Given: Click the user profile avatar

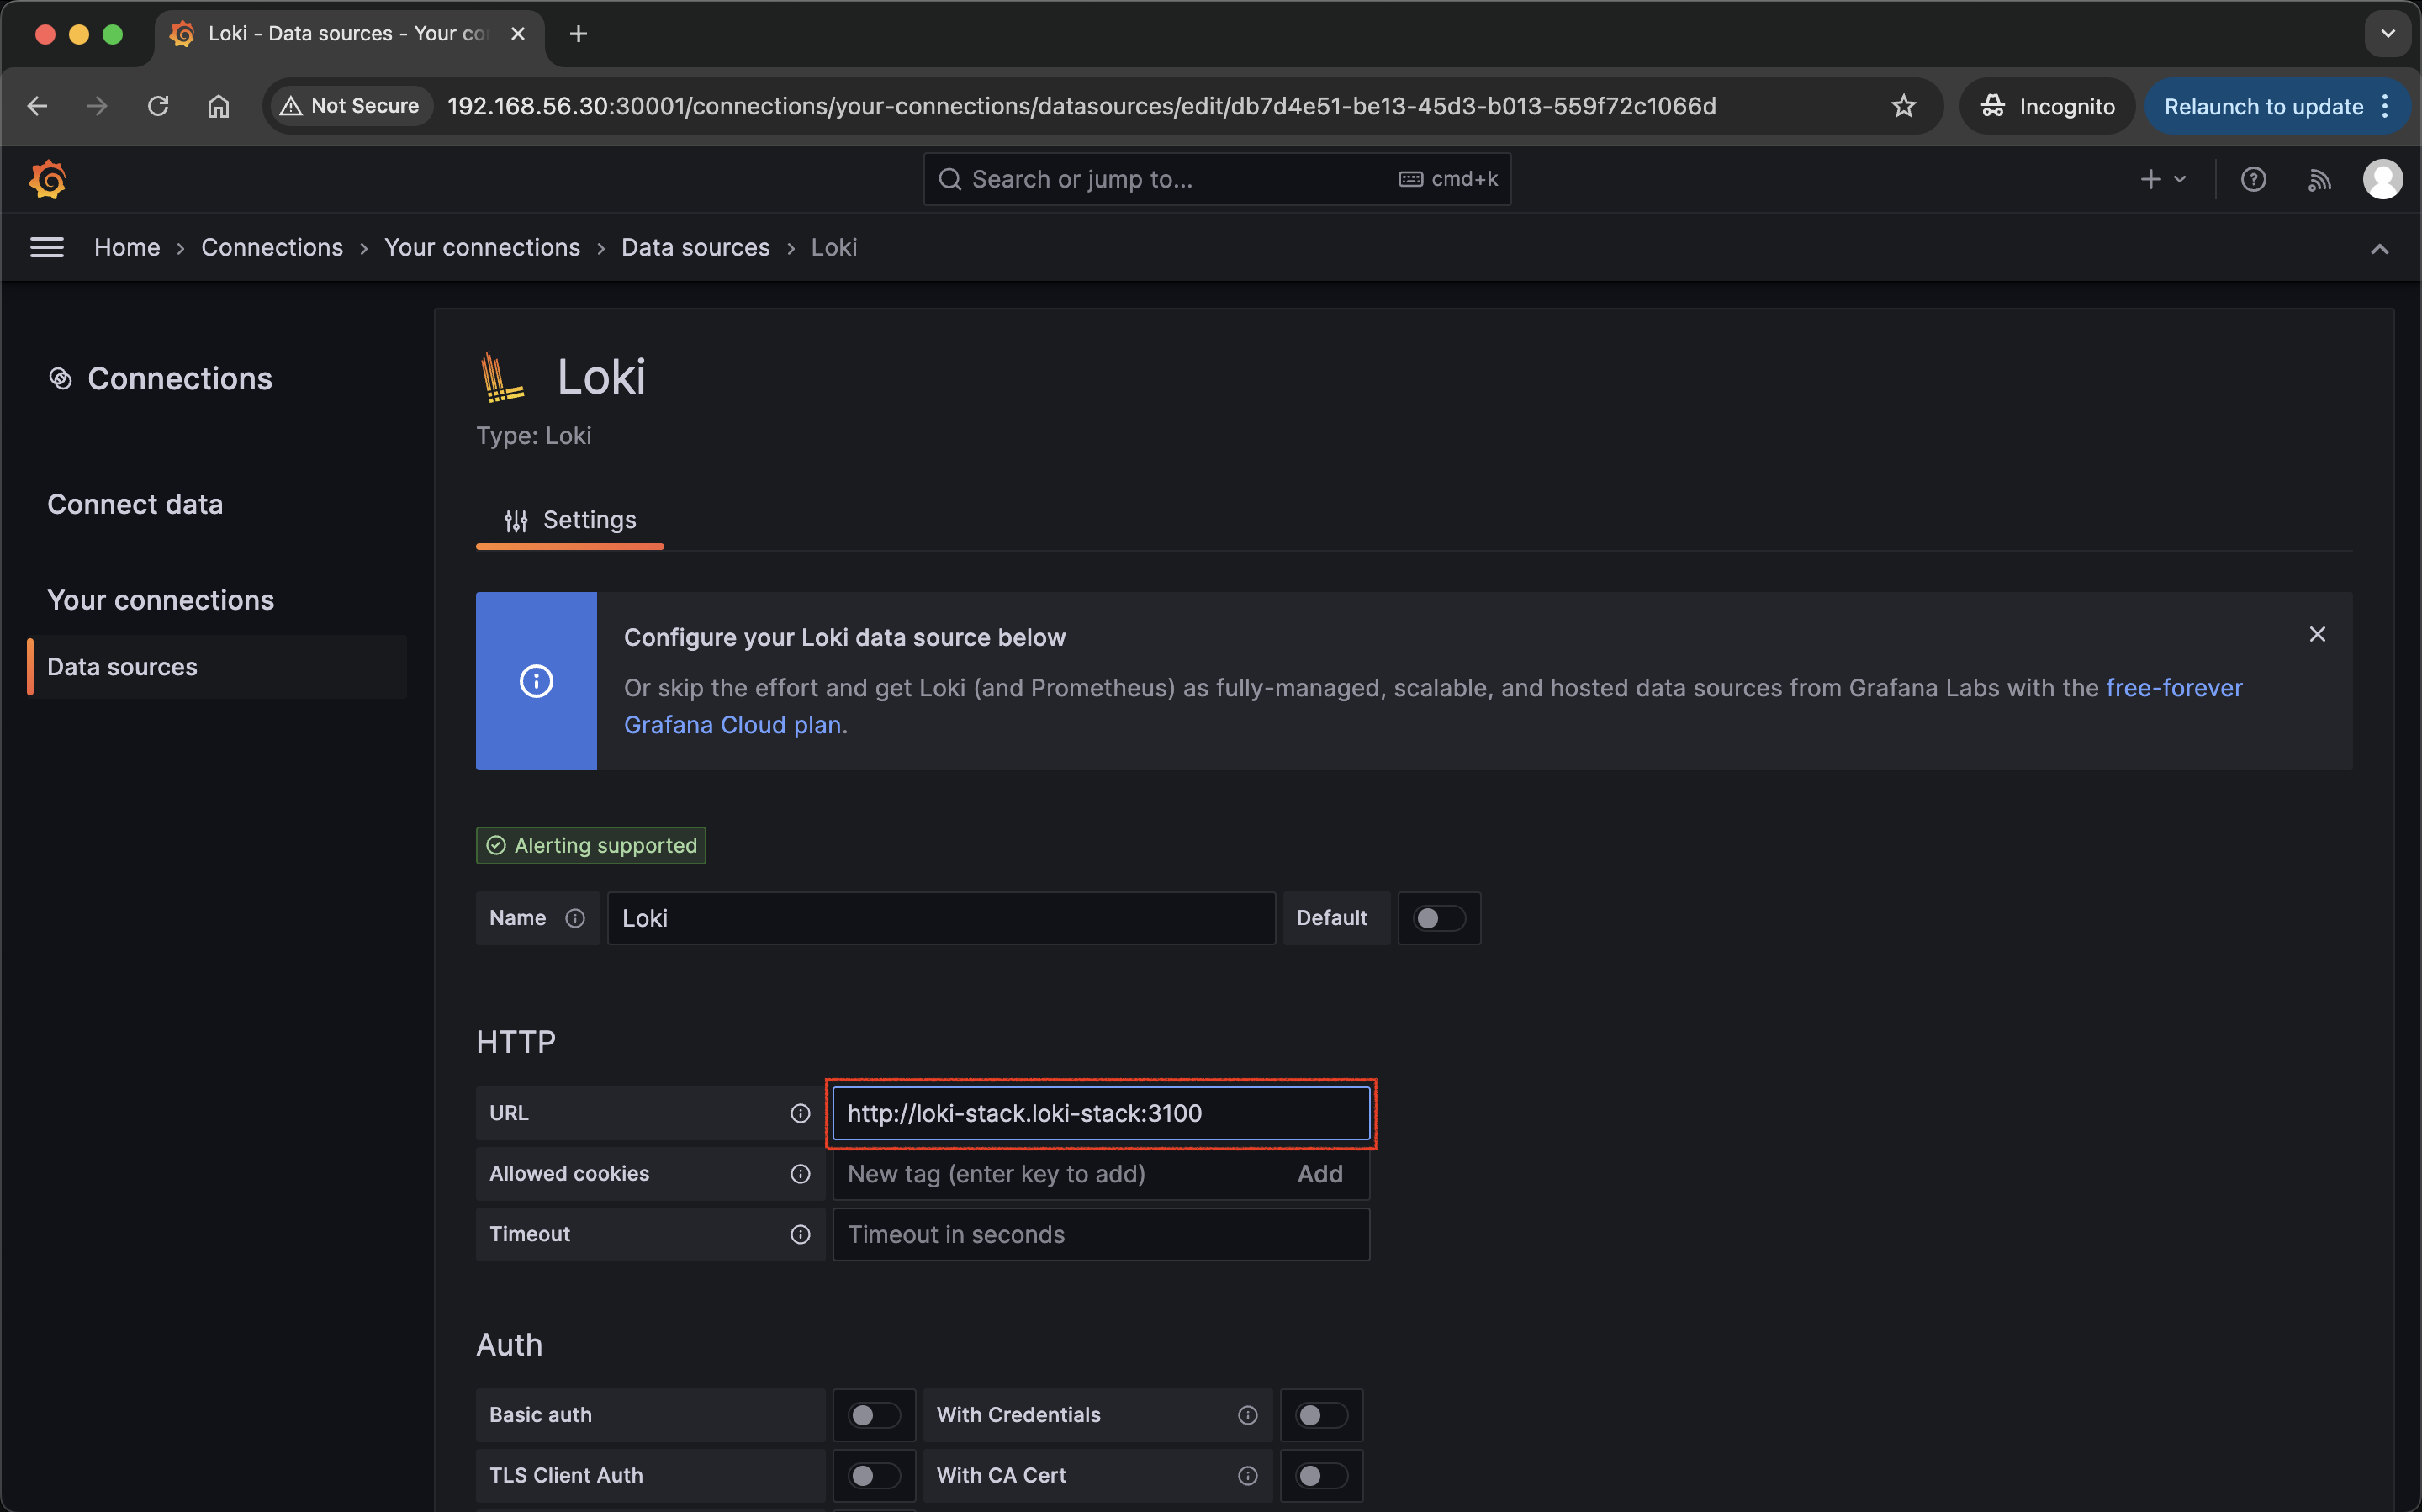Looking at the screenshot, I should (x=2382, y=179).
